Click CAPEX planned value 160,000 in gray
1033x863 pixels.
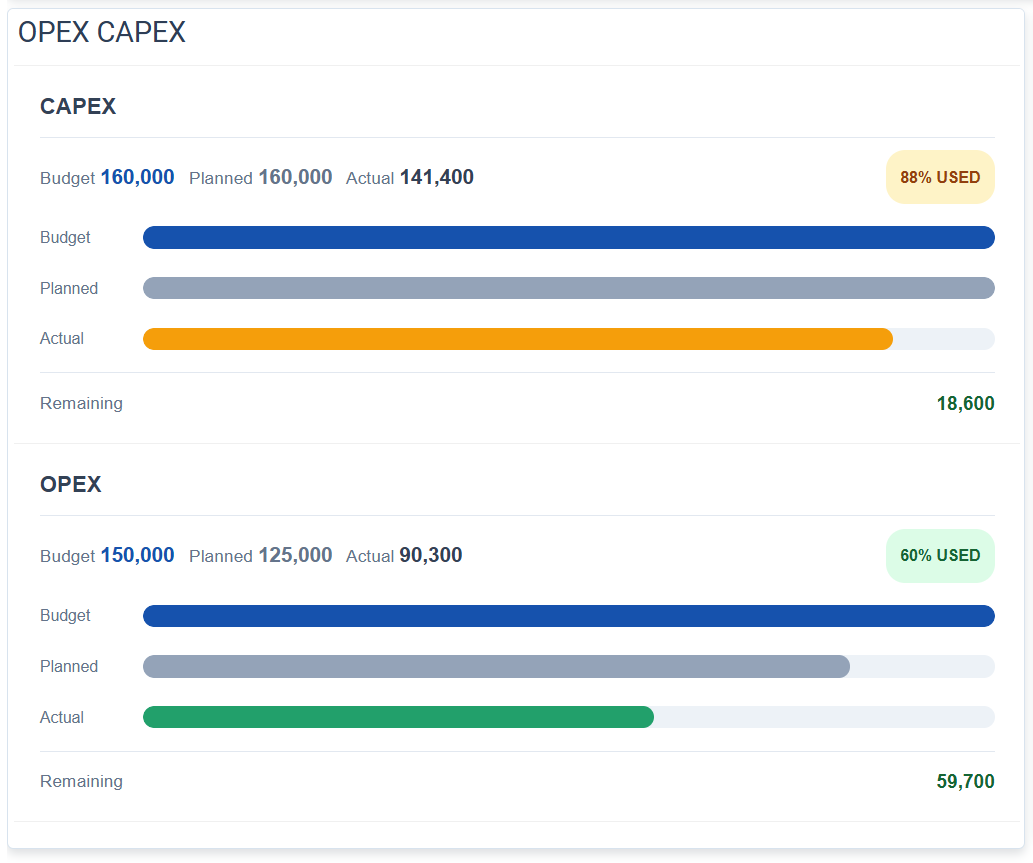pyautogui.click(x=295, y=177)
